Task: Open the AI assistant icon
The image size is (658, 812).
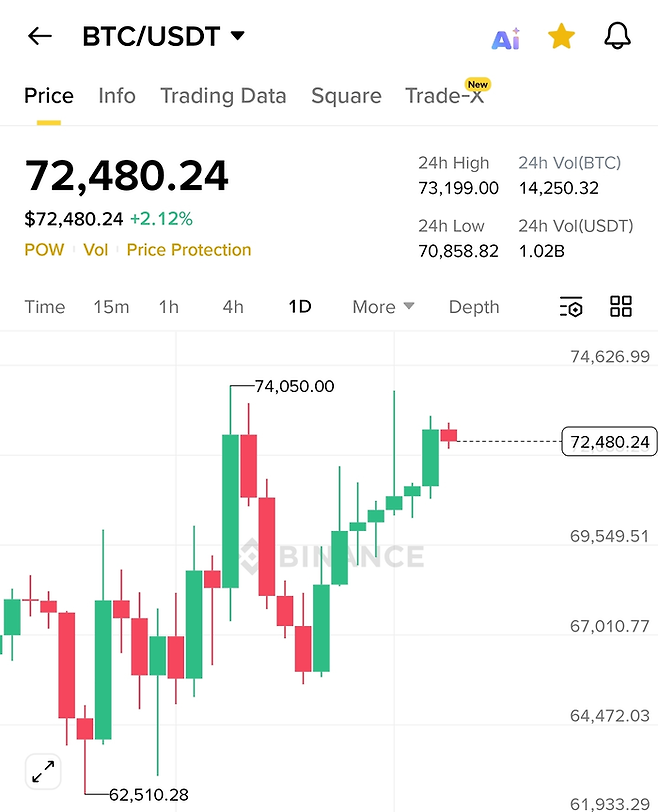Action: tap(506, 38)
